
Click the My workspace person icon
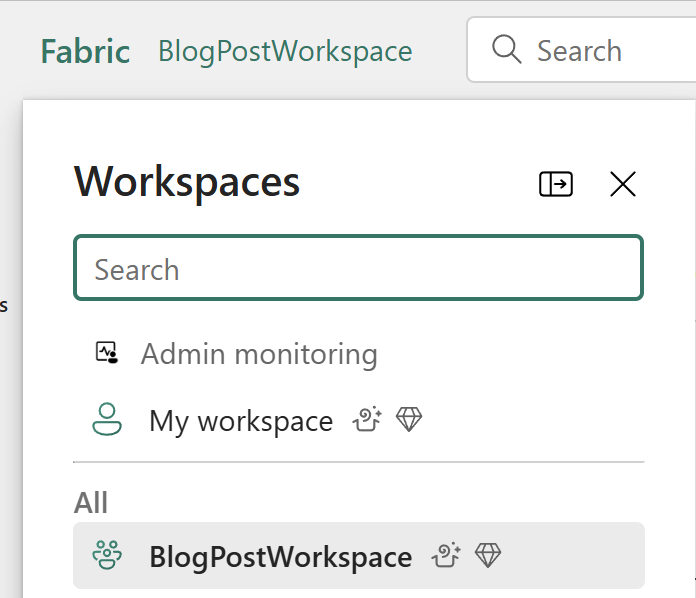(107, 419)
